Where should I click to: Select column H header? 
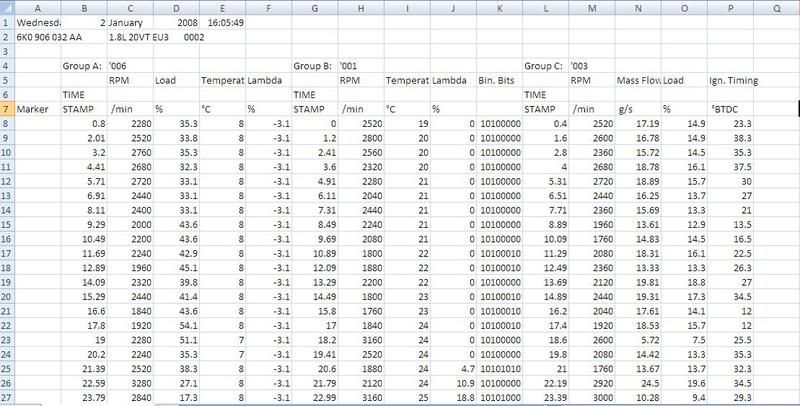(x=361, y=9)
